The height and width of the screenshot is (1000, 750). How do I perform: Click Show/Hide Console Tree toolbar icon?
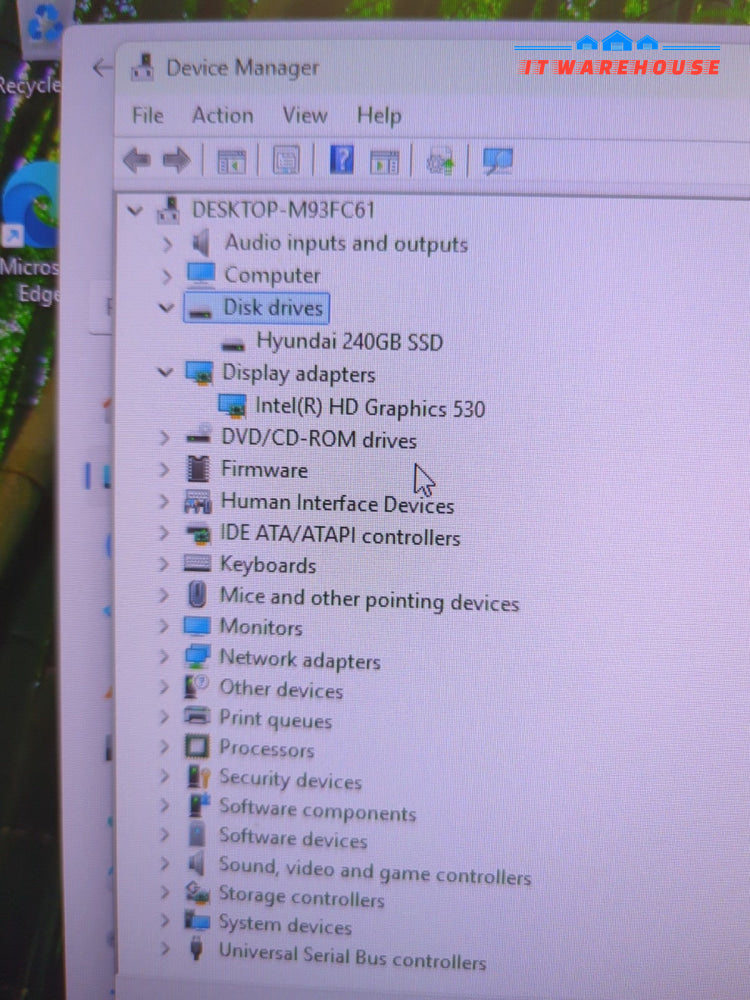[231, 161]
